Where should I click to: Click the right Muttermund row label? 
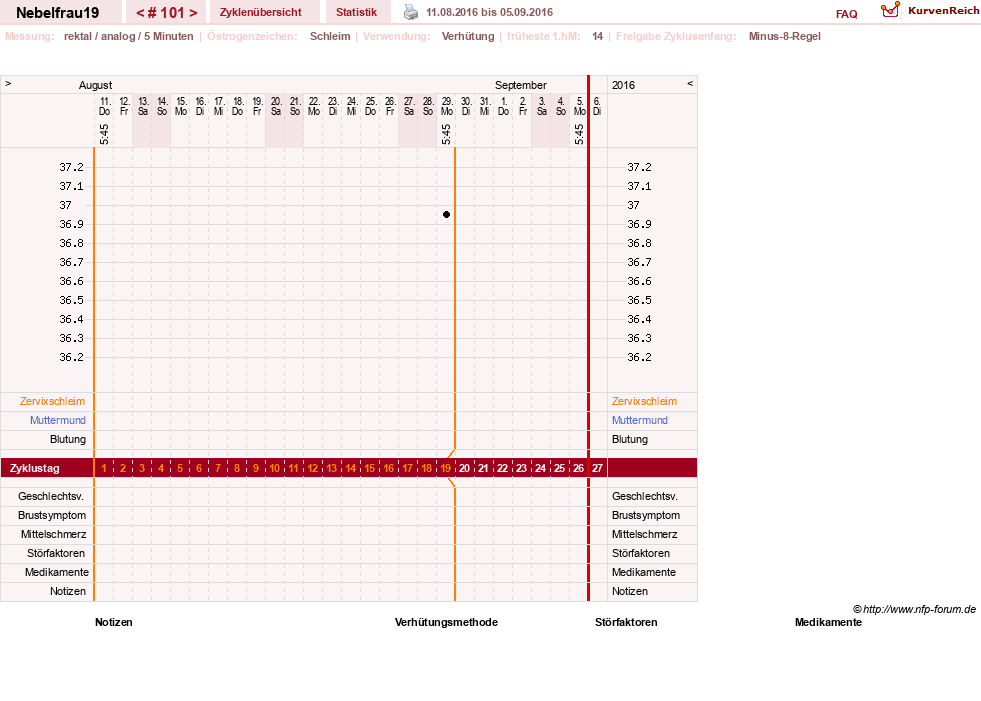[639, 420]
